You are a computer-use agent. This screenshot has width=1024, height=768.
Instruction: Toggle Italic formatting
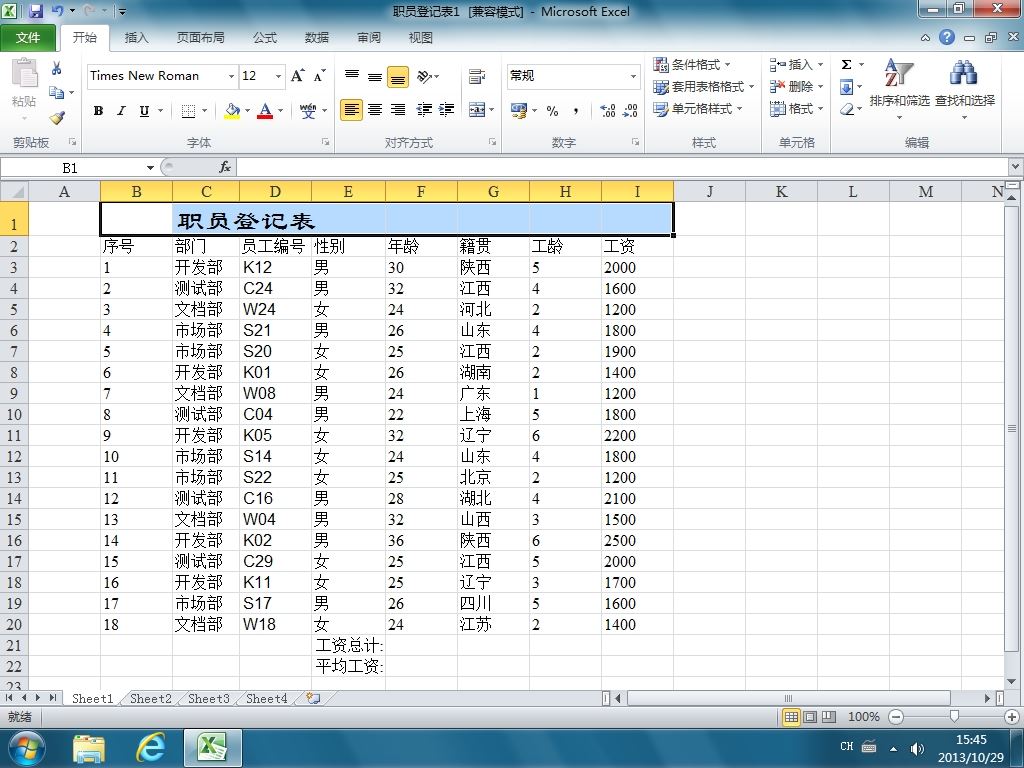click(121, 111)
